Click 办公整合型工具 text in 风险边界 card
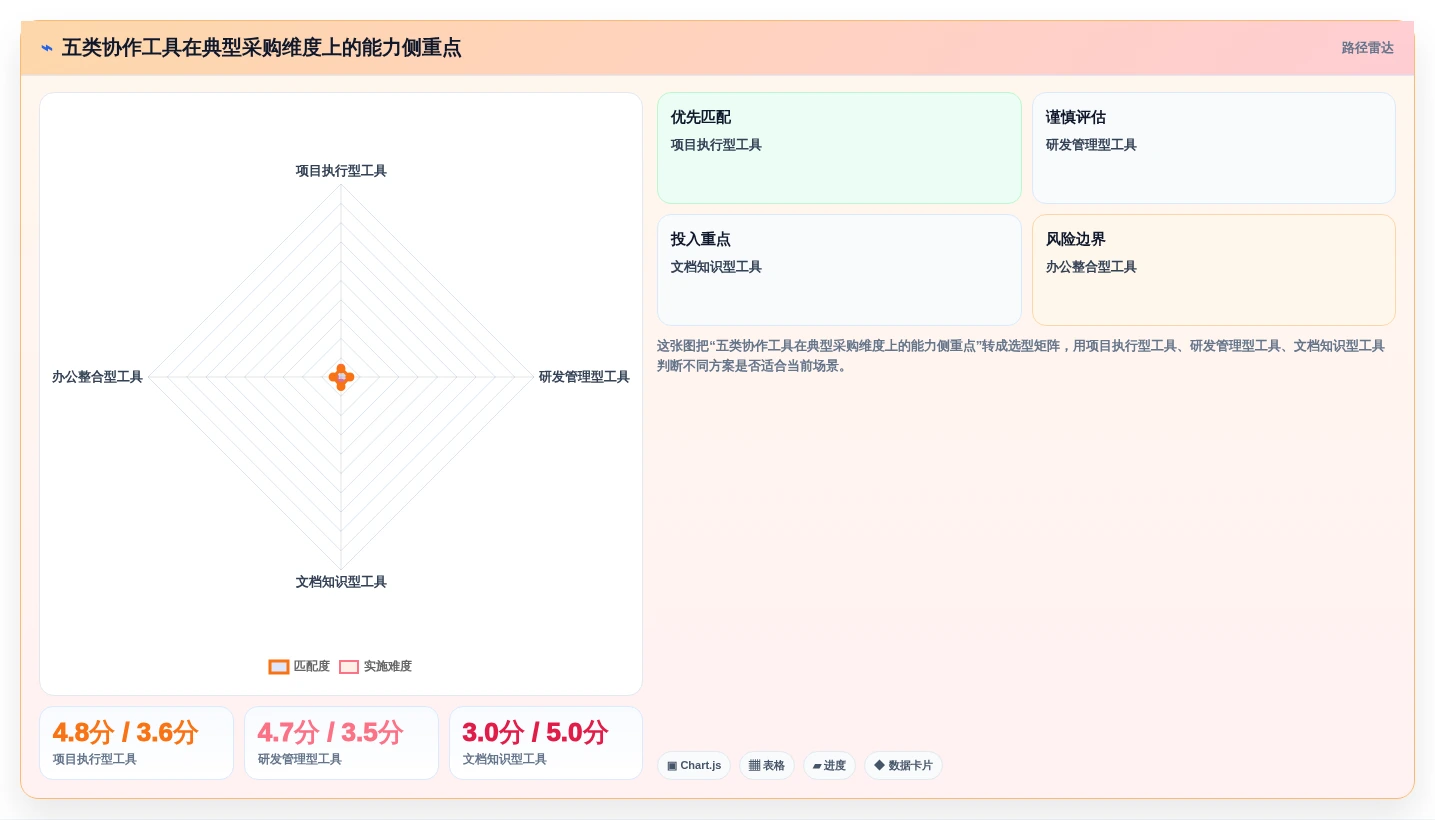This screenshot has width=1435, height=820. pyautogui.click(x=1091, y=267)
